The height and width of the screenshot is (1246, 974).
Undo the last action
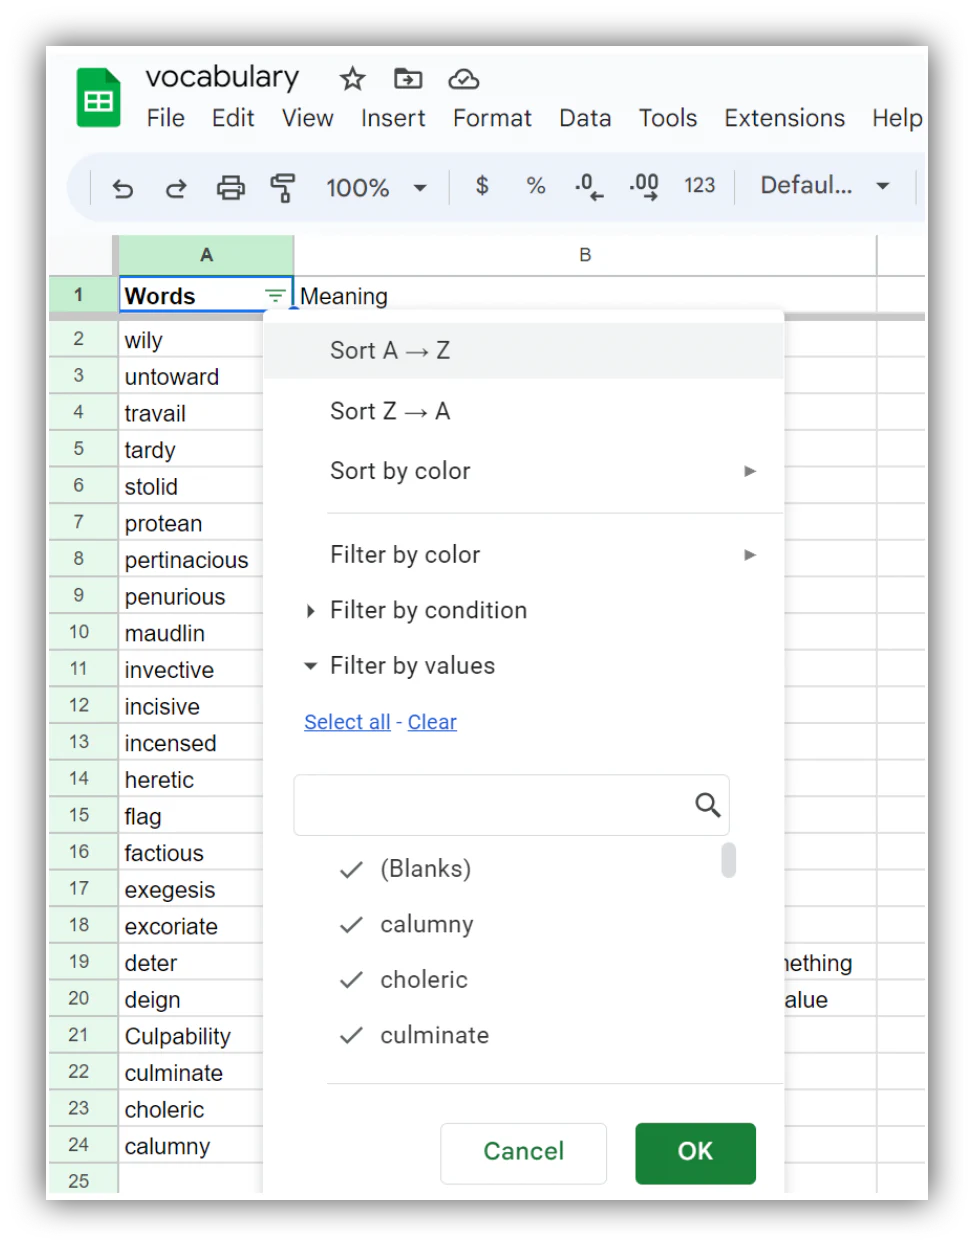pos(122,187)
